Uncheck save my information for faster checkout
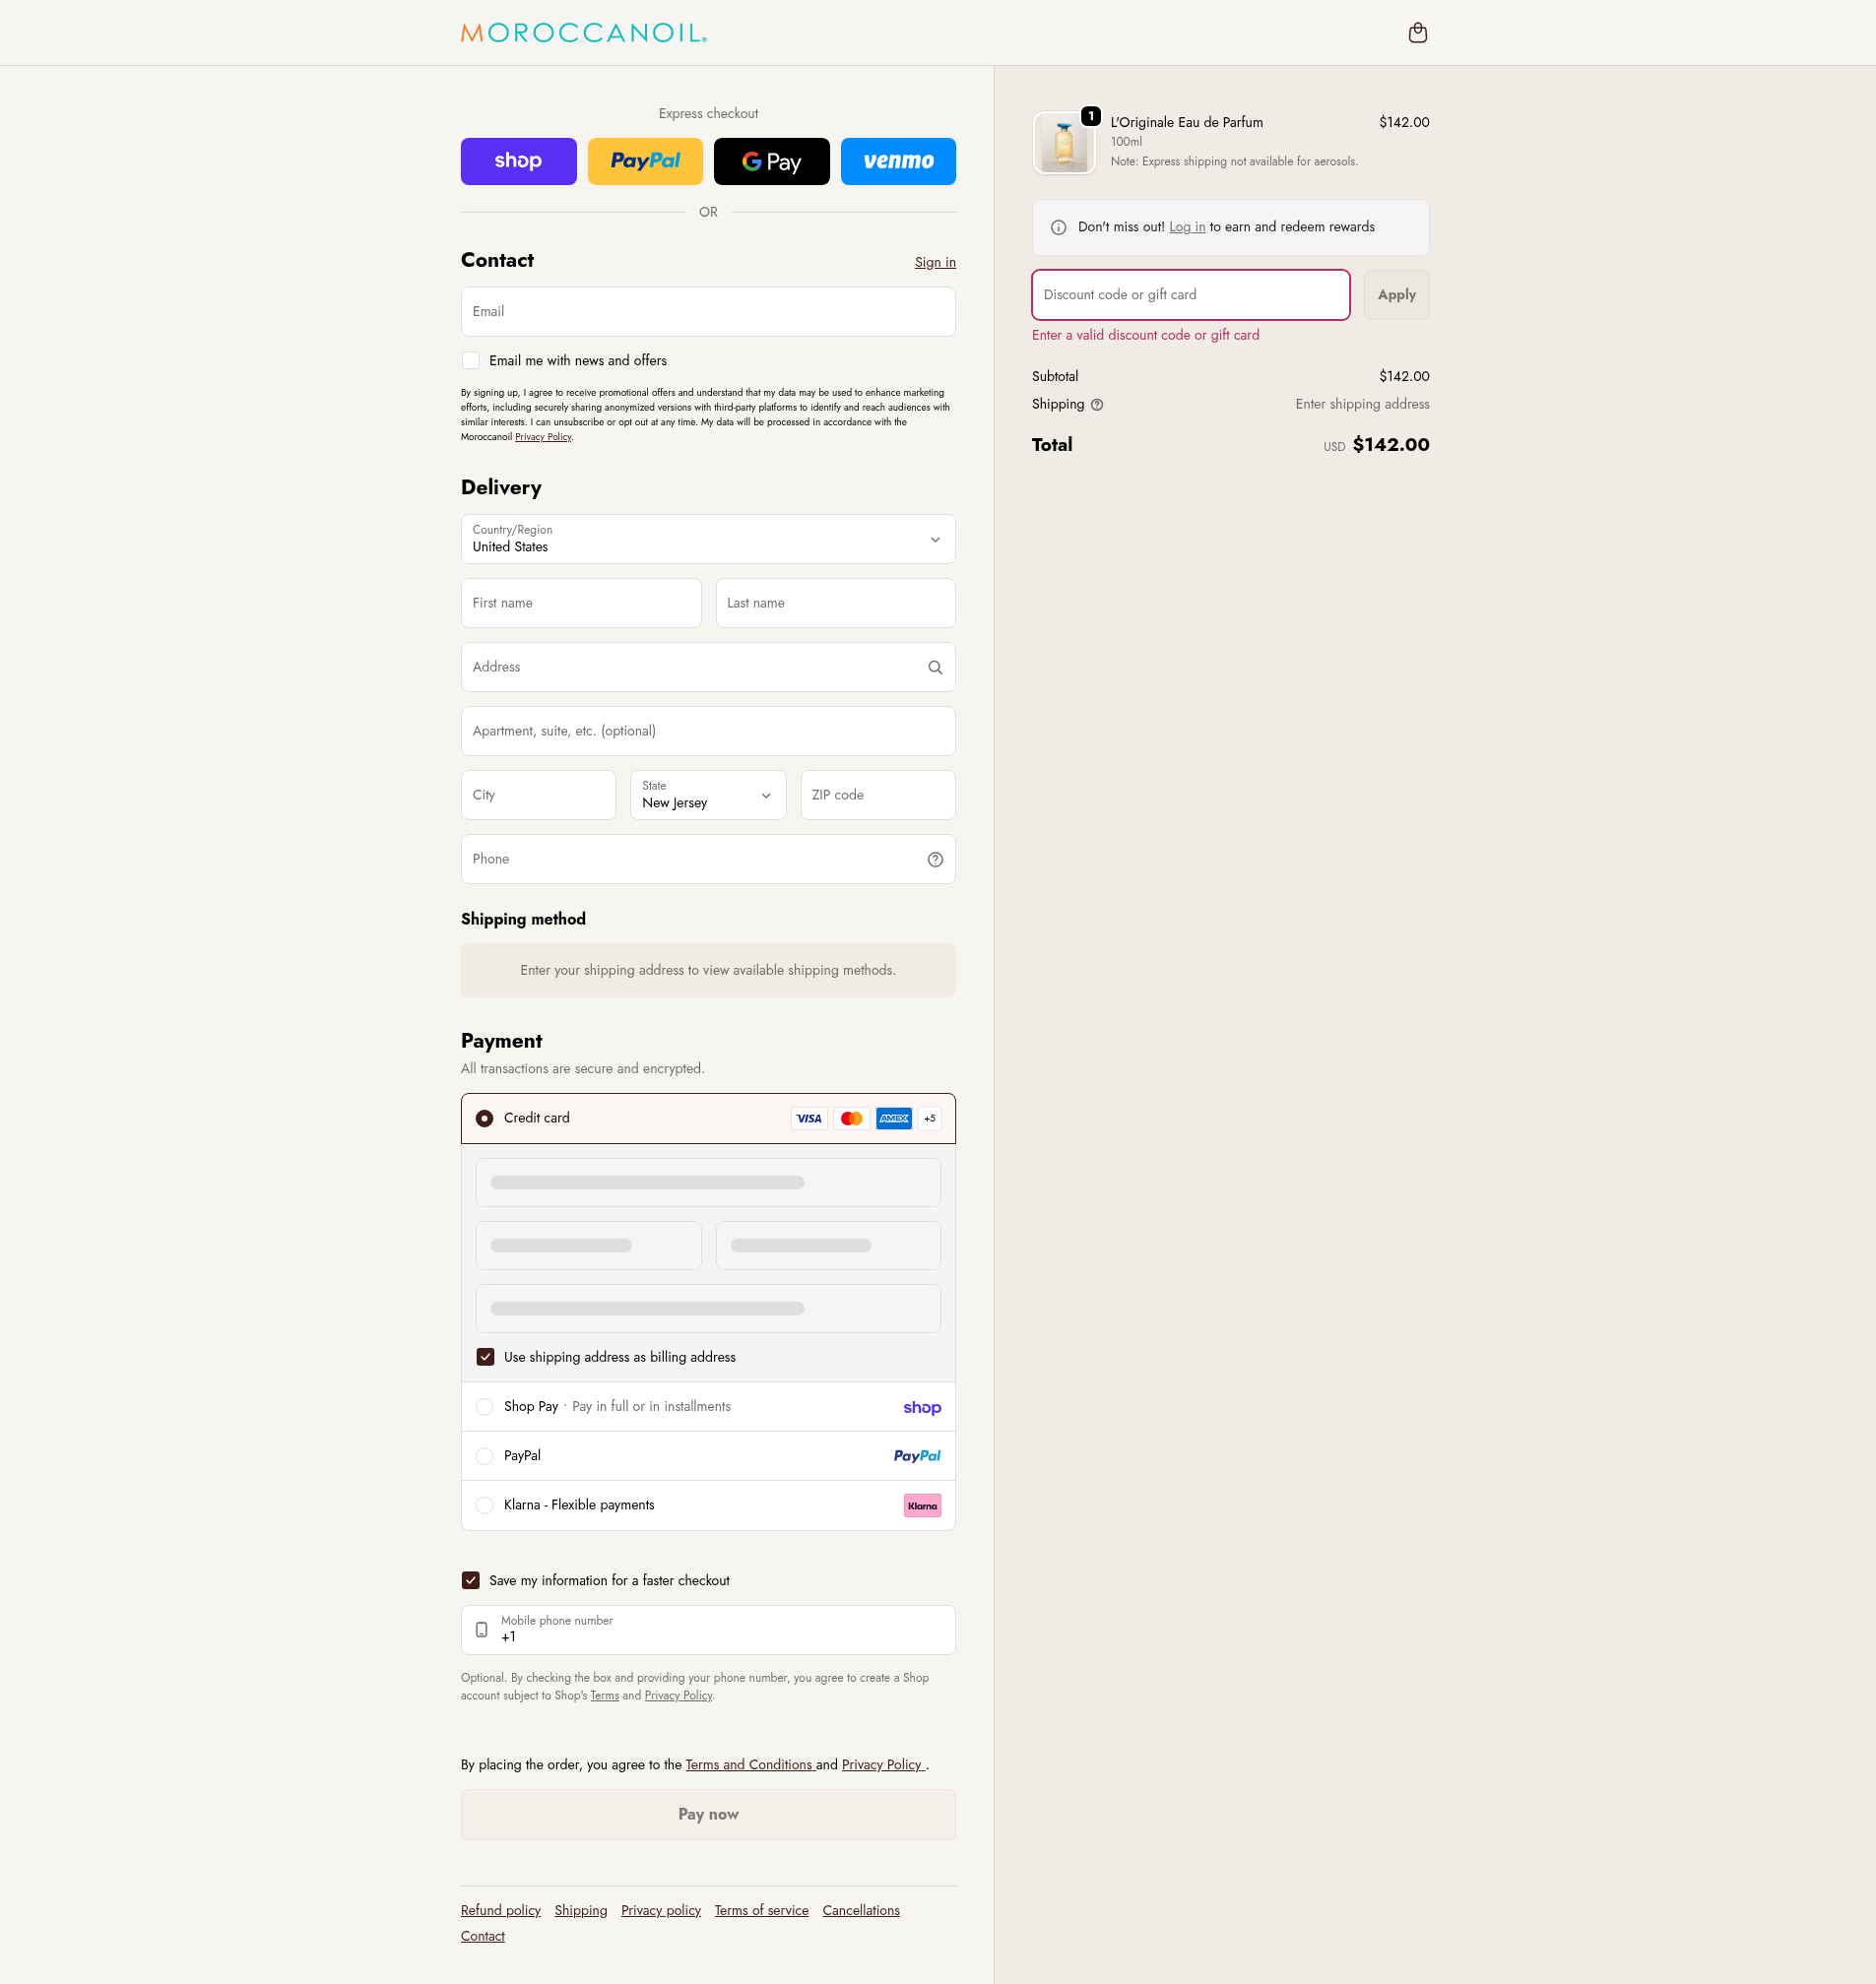Image resolution: width=1876 pixels, height=1984 pixels. pos(471,1580)
